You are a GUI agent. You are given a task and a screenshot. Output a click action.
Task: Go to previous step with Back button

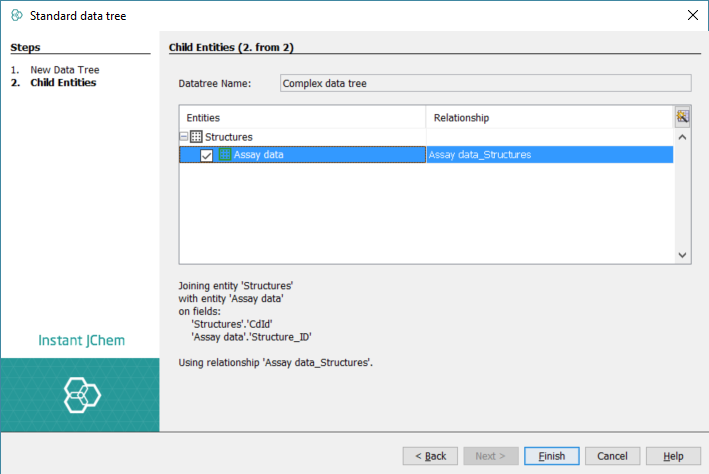click(x=431, y=456)
